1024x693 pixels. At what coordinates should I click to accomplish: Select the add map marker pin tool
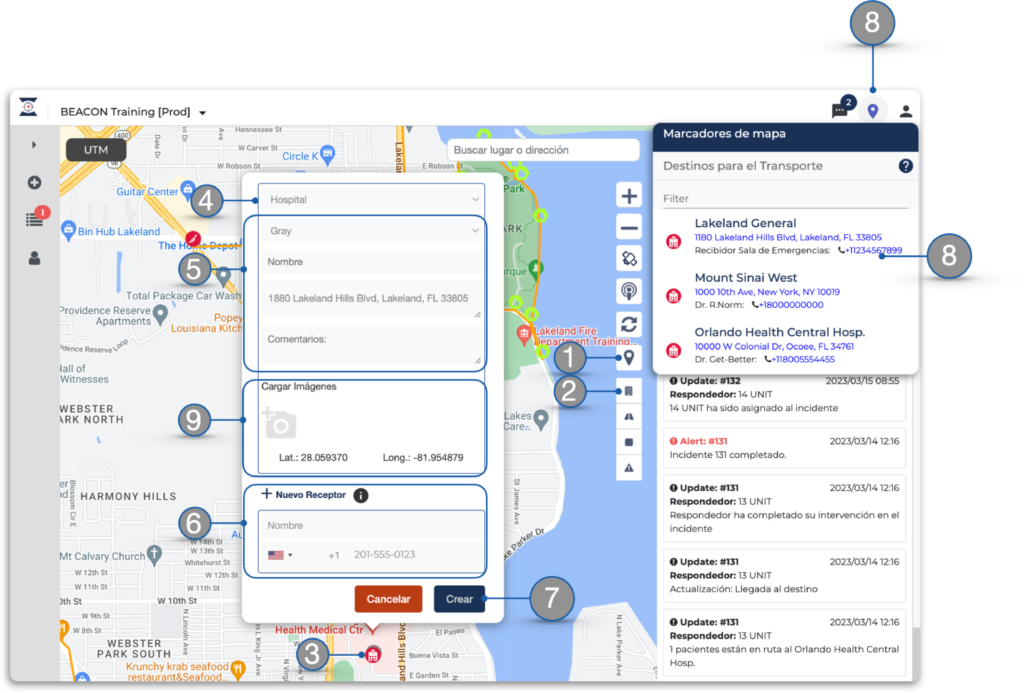click(x=629, y=357)
